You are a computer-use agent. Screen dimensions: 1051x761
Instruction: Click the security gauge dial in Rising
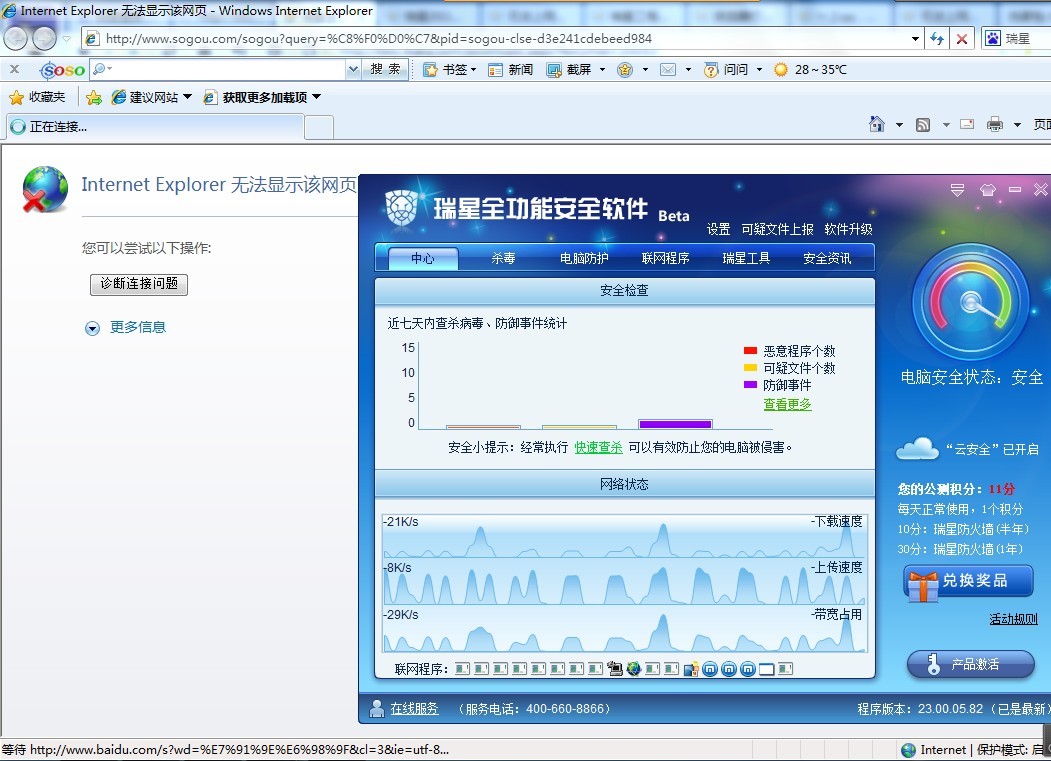point(970,302)
